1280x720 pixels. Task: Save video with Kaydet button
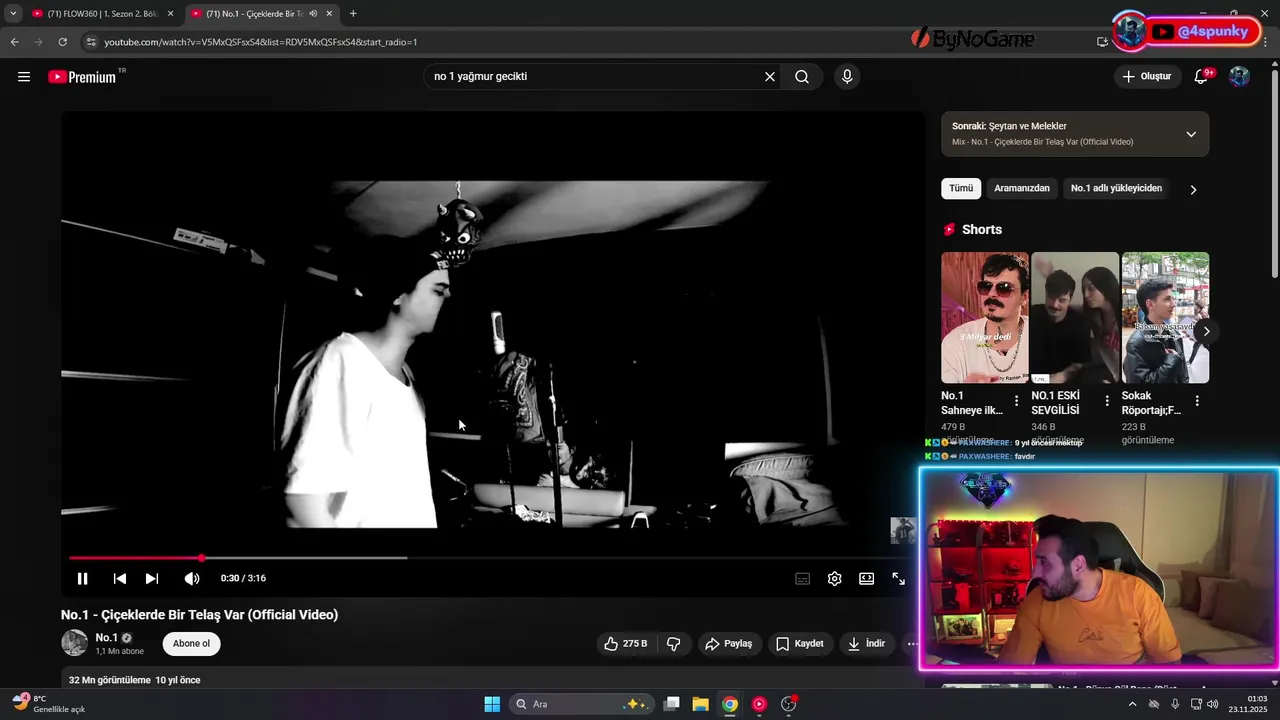800,644
